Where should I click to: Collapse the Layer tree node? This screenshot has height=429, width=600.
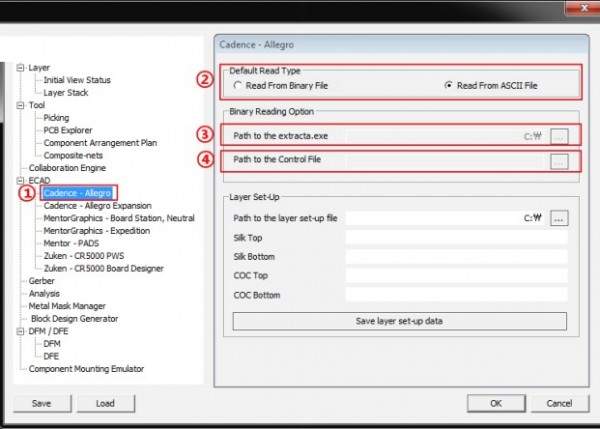(x=21, y=68)
